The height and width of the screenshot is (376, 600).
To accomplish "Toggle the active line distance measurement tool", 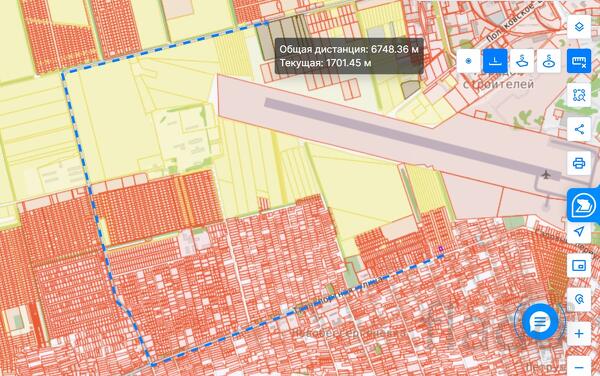I will 495,61.
